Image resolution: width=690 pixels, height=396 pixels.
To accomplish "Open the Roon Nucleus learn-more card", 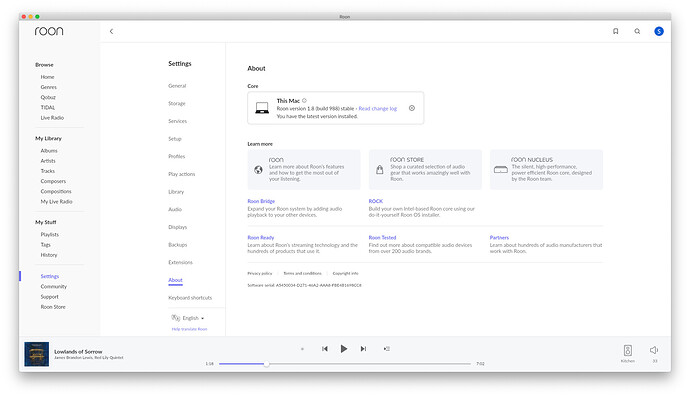I will pyautogui.click(x=546, y=169).
